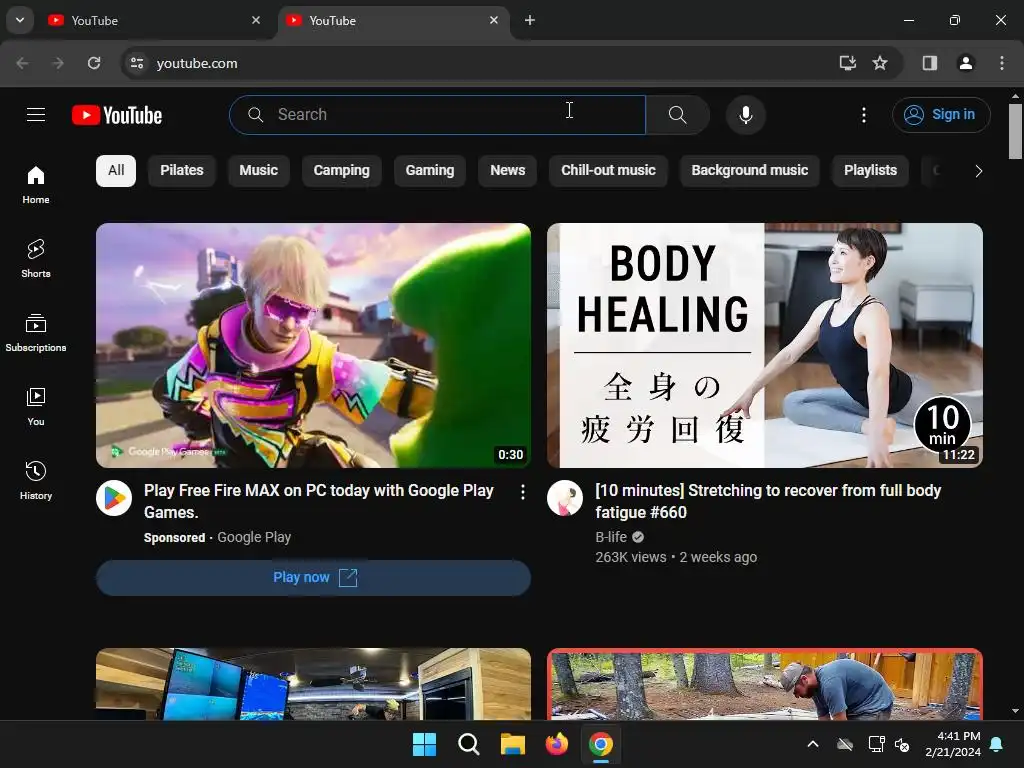The height and width of the screenshot is (768, 1024).
Task: Open Chrome tab search dropdown
Action: pos(20,20)
